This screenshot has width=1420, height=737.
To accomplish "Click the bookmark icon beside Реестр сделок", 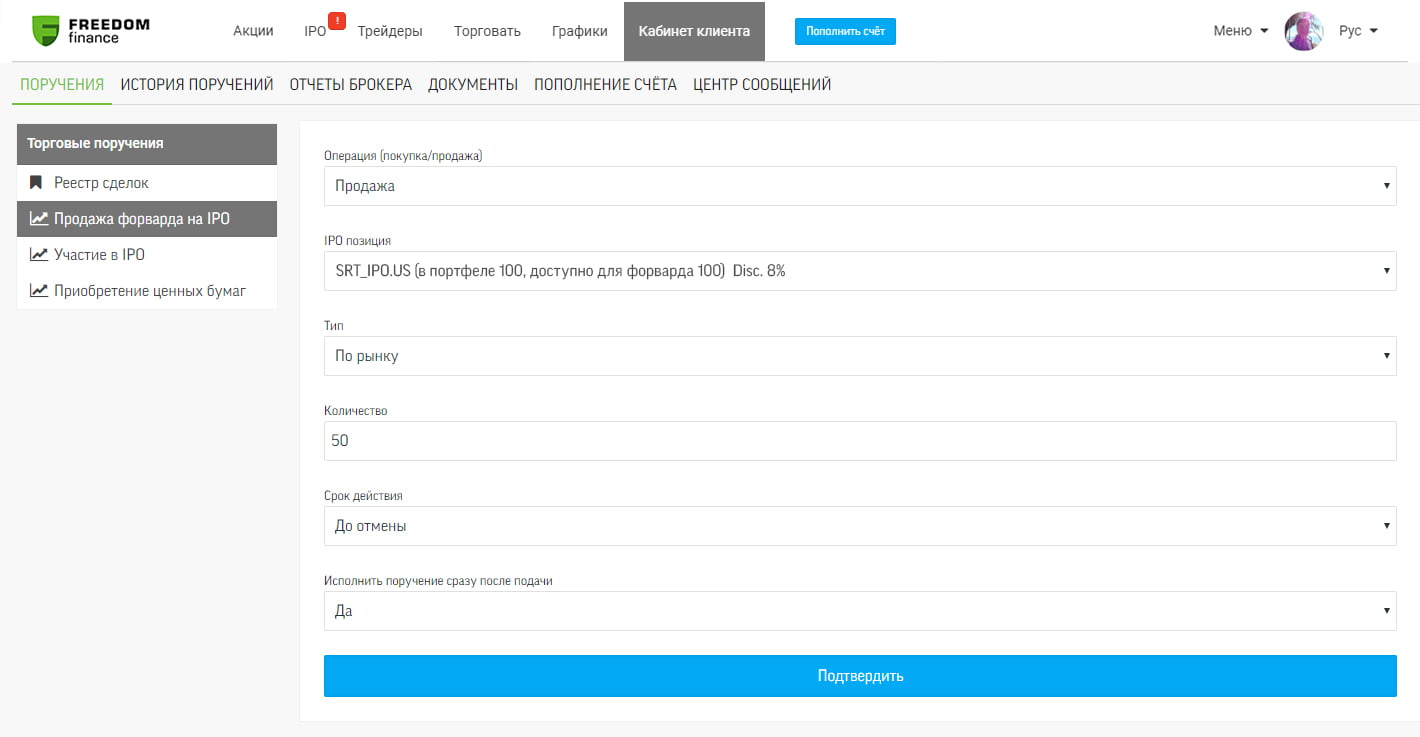I will tap(36, 183).
